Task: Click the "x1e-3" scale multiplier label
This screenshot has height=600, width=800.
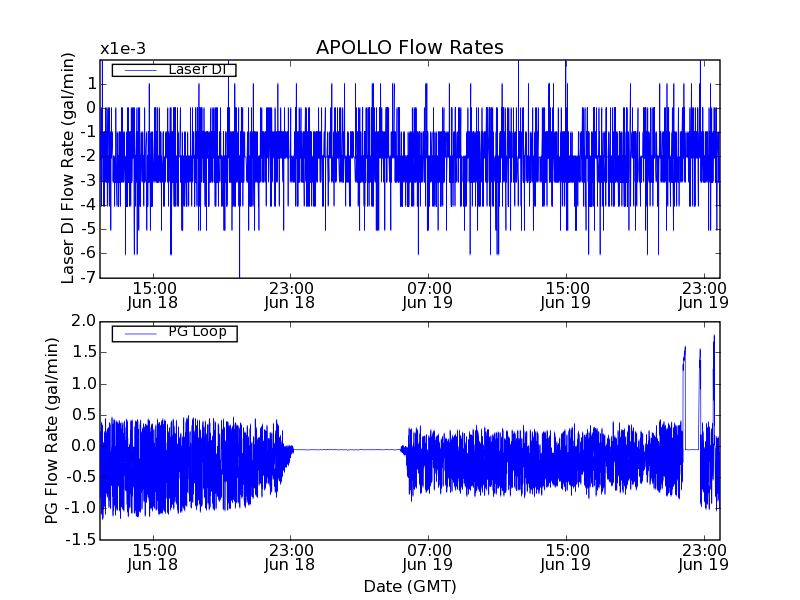Action: point(122,49)
